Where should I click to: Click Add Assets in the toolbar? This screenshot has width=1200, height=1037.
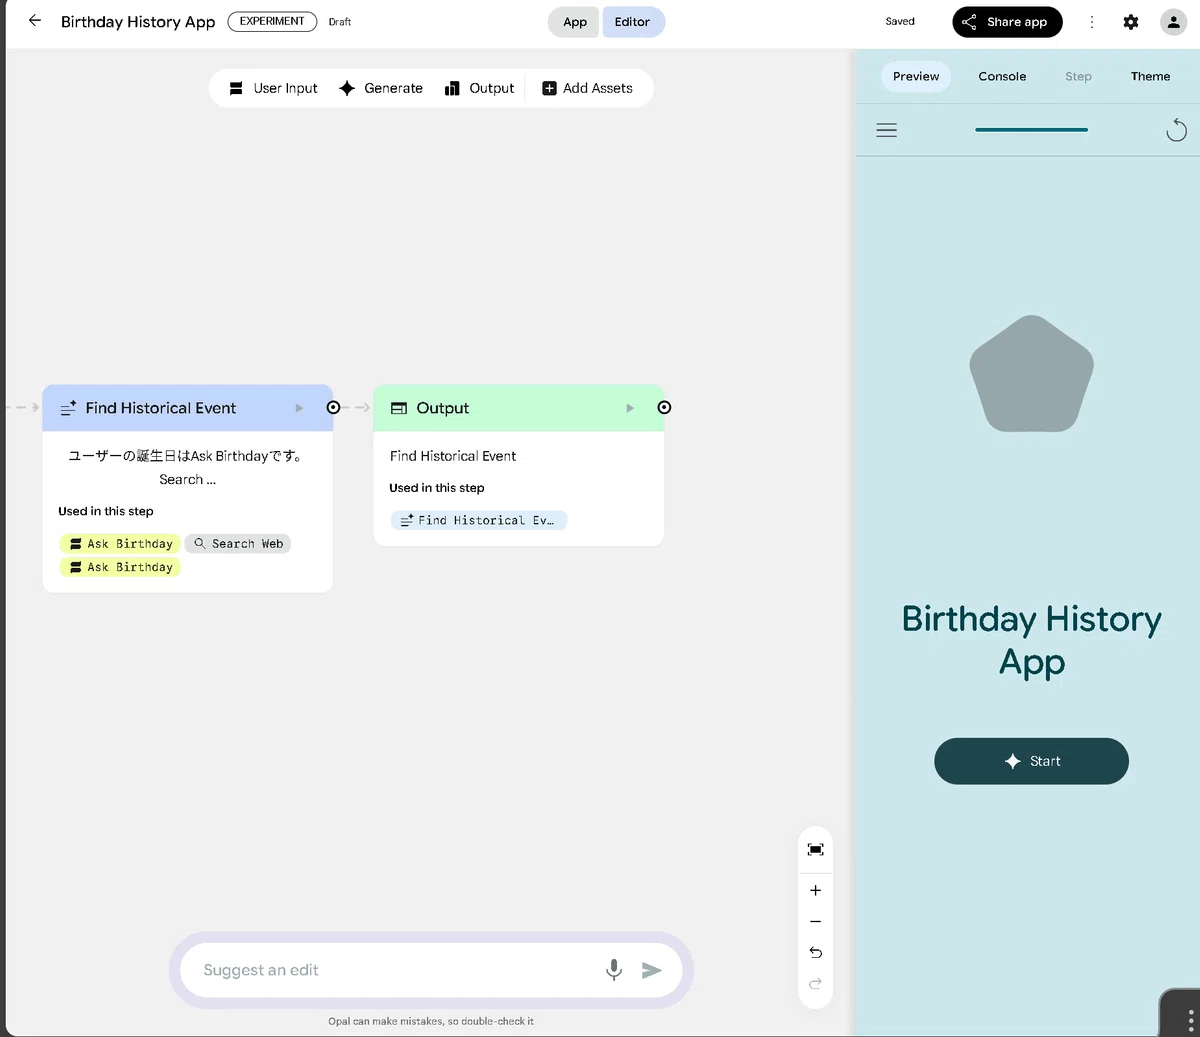[x=587, y=88]
